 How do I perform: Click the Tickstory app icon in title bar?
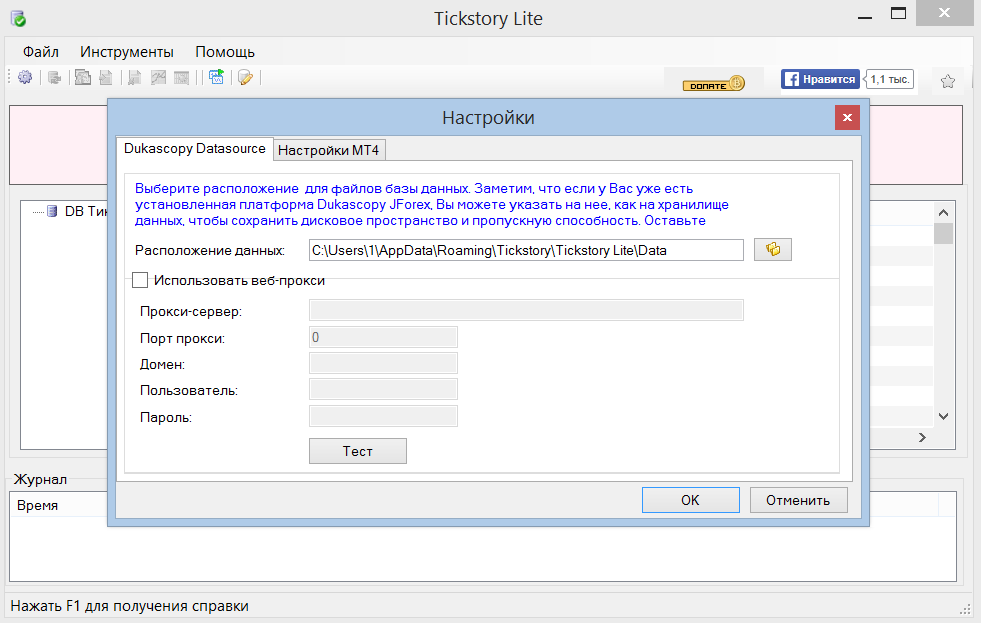click(x=18, y=19)
